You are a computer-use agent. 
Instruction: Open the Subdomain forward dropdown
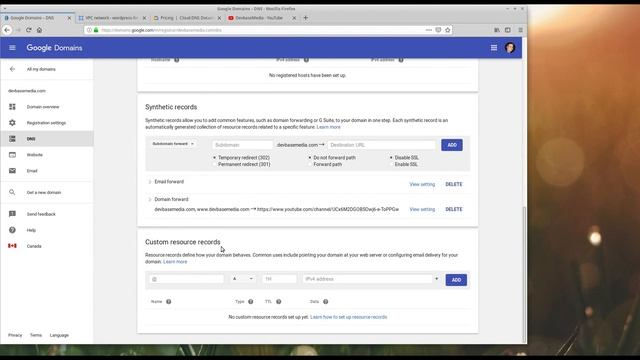[x=173, y=144]
